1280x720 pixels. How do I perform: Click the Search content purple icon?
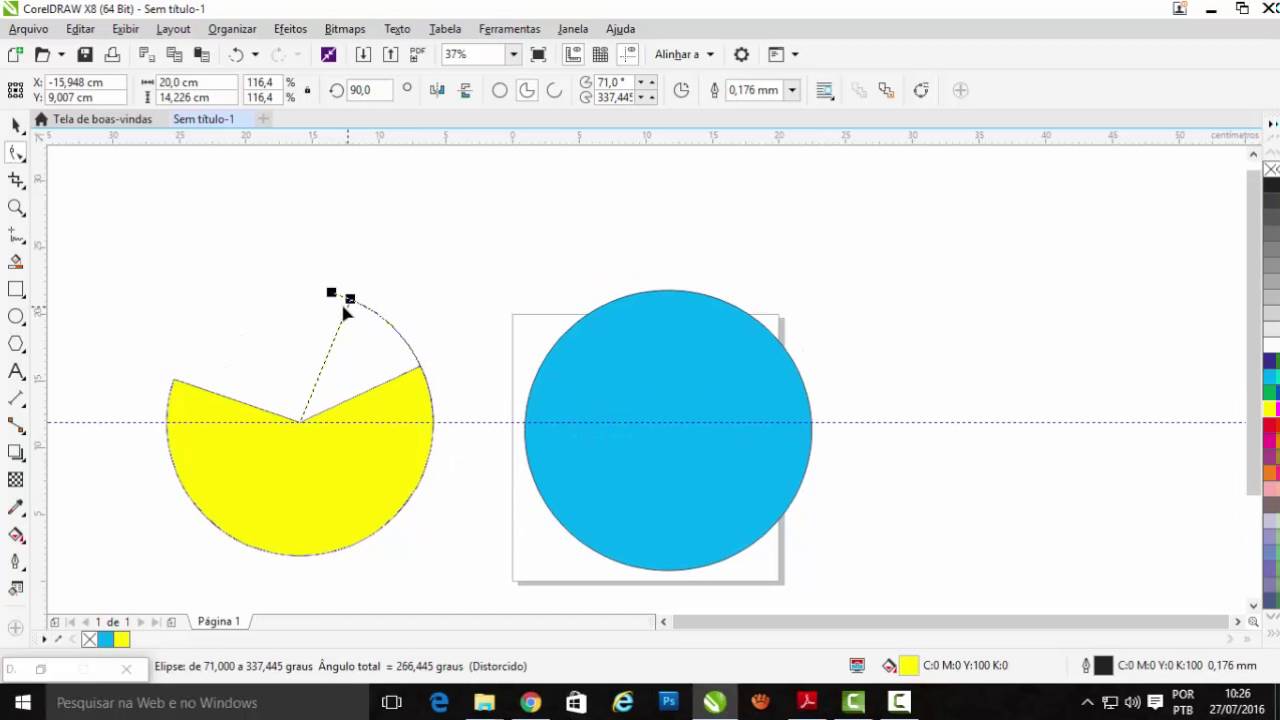328,54
